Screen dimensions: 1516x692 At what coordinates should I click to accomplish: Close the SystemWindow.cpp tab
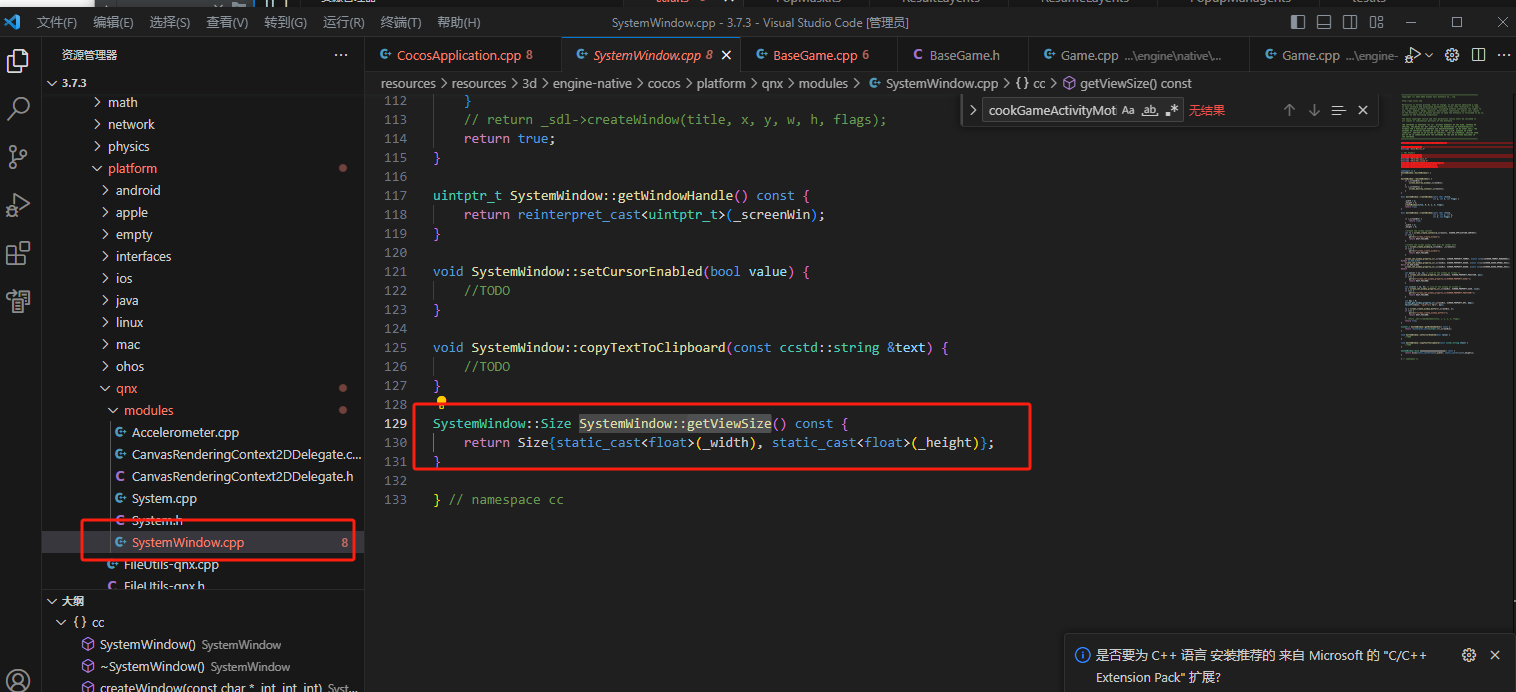point(727,55)
